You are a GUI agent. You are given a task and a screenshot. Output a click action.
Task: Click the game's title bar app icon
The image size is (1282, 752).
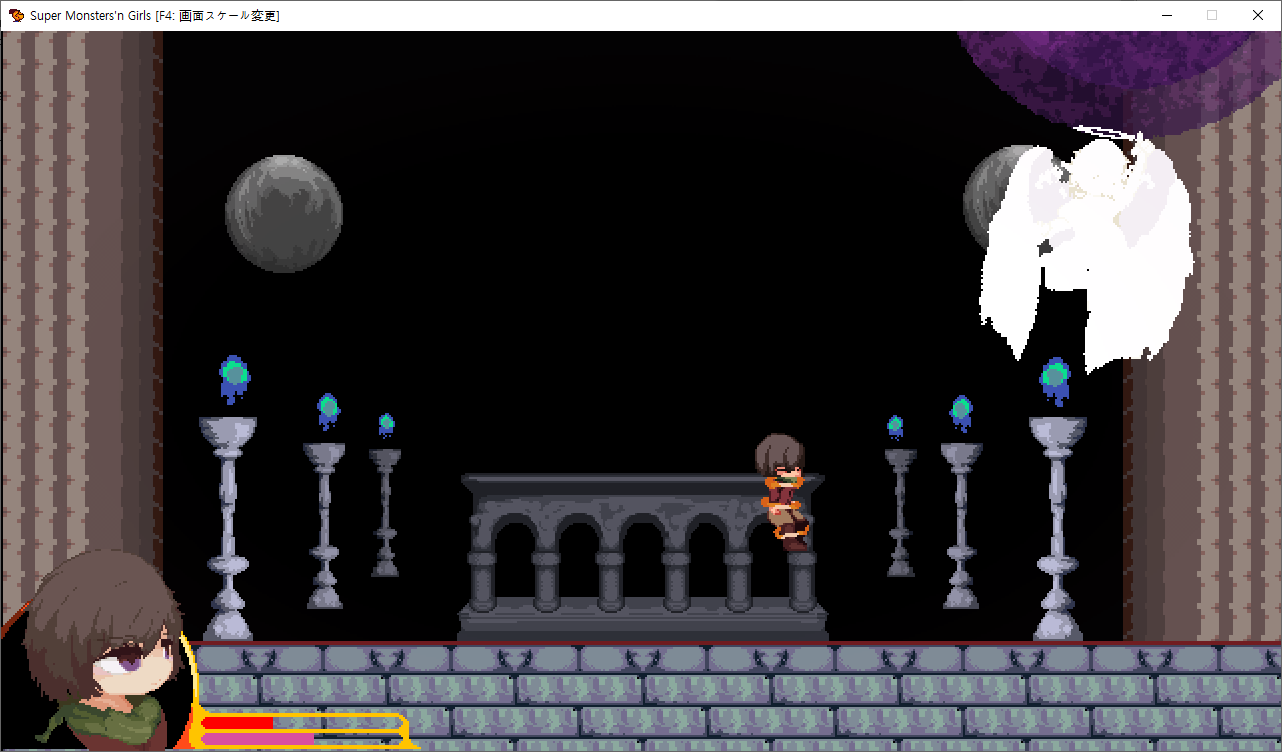[x=16, y=15]
